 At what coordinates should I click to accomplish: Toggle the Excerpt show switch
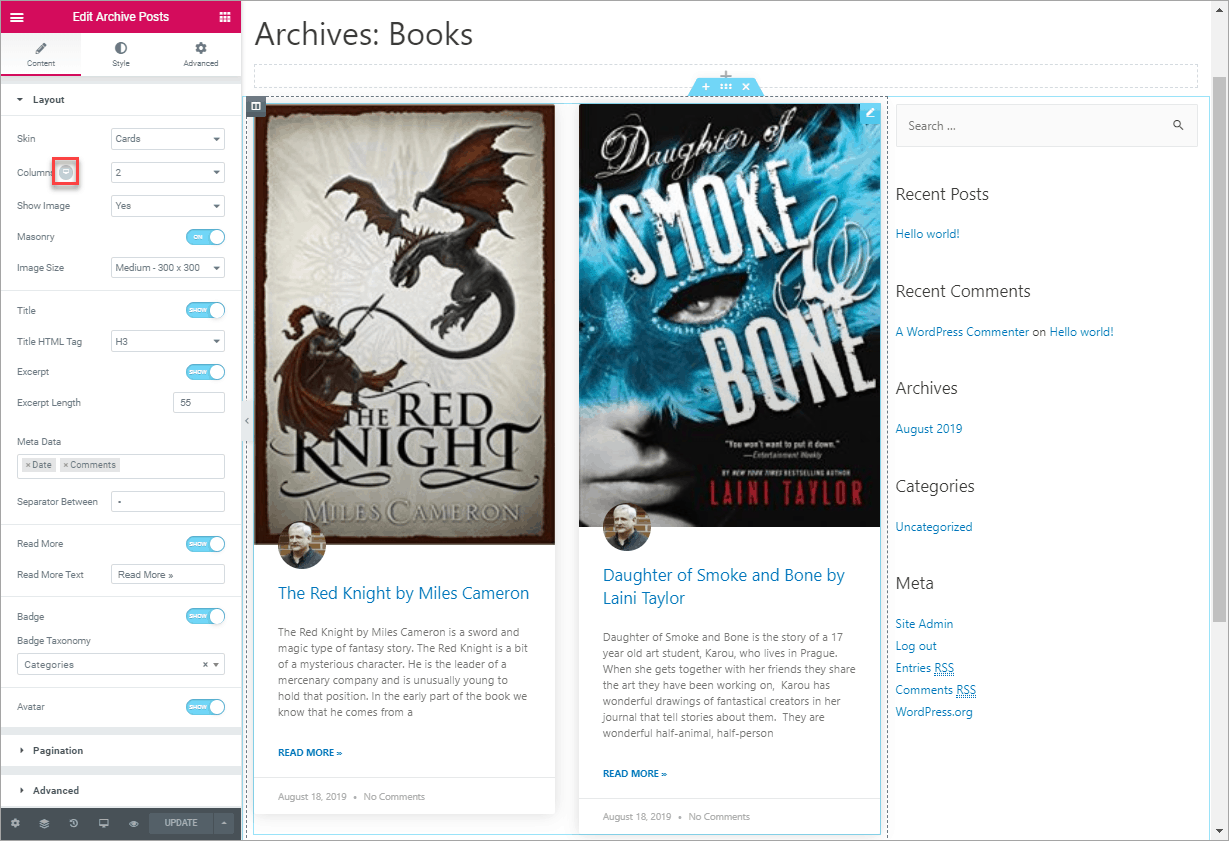point(205,372)
